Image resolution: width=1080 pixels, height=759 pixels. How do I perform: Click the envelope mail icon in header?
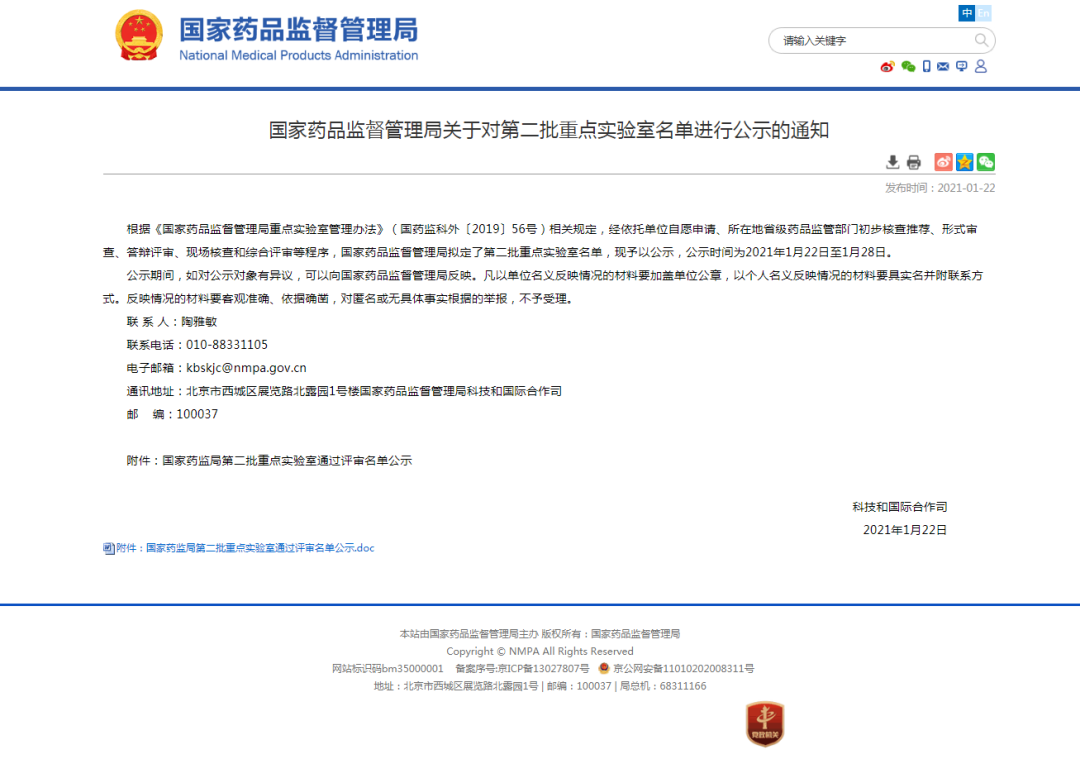(x=943, y=67)
